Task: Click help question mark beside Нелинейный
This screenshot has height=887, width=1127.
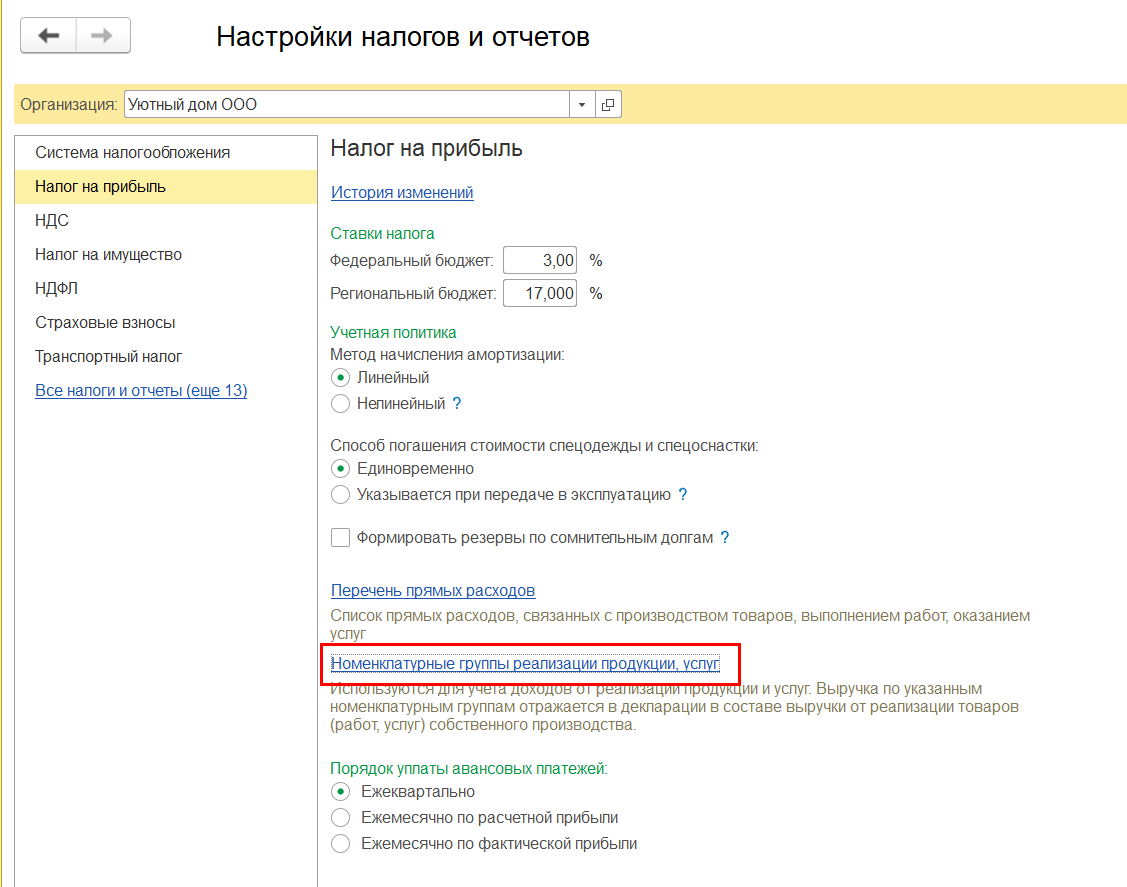Action: [x=457, y=404]
